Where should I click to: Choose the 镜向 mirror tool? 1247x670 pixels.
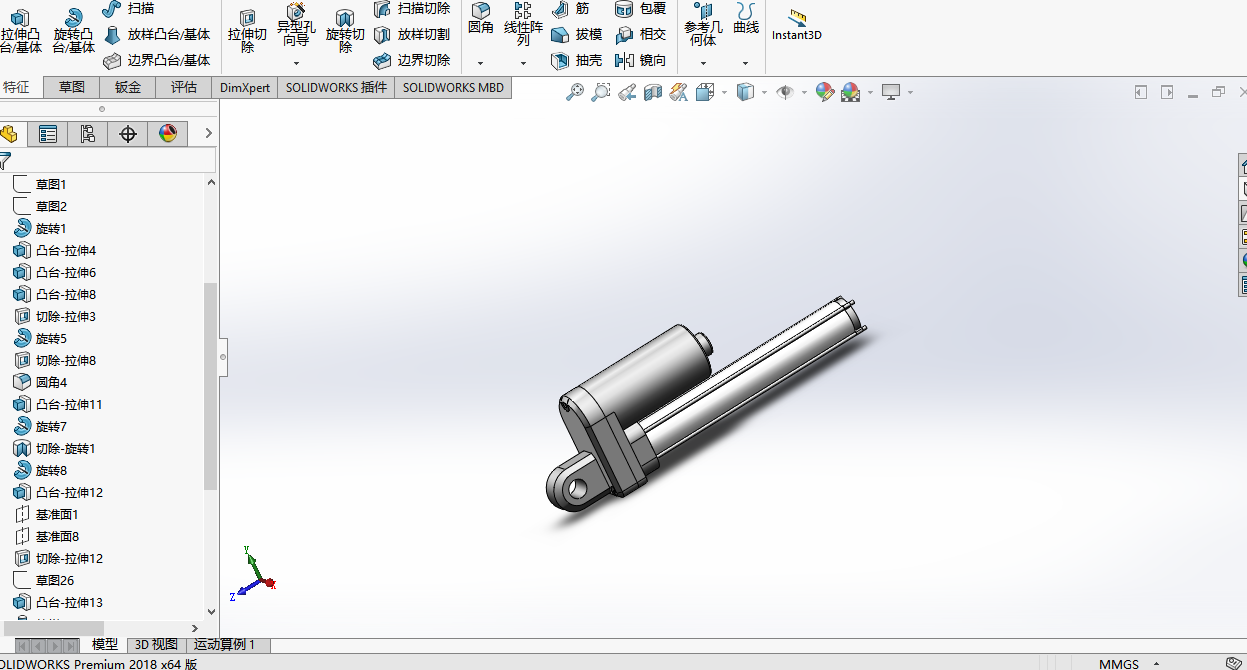[x=640, y=60]
